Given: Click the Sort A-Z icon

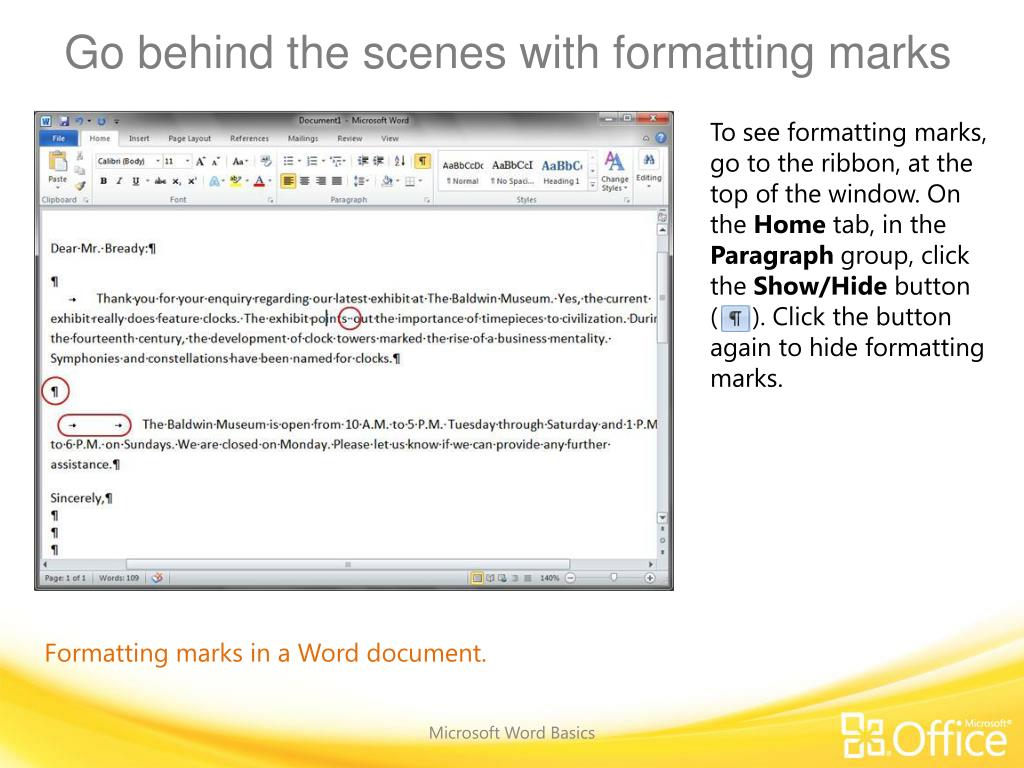Looking at the screenshot, I should (x=400, y=161).
